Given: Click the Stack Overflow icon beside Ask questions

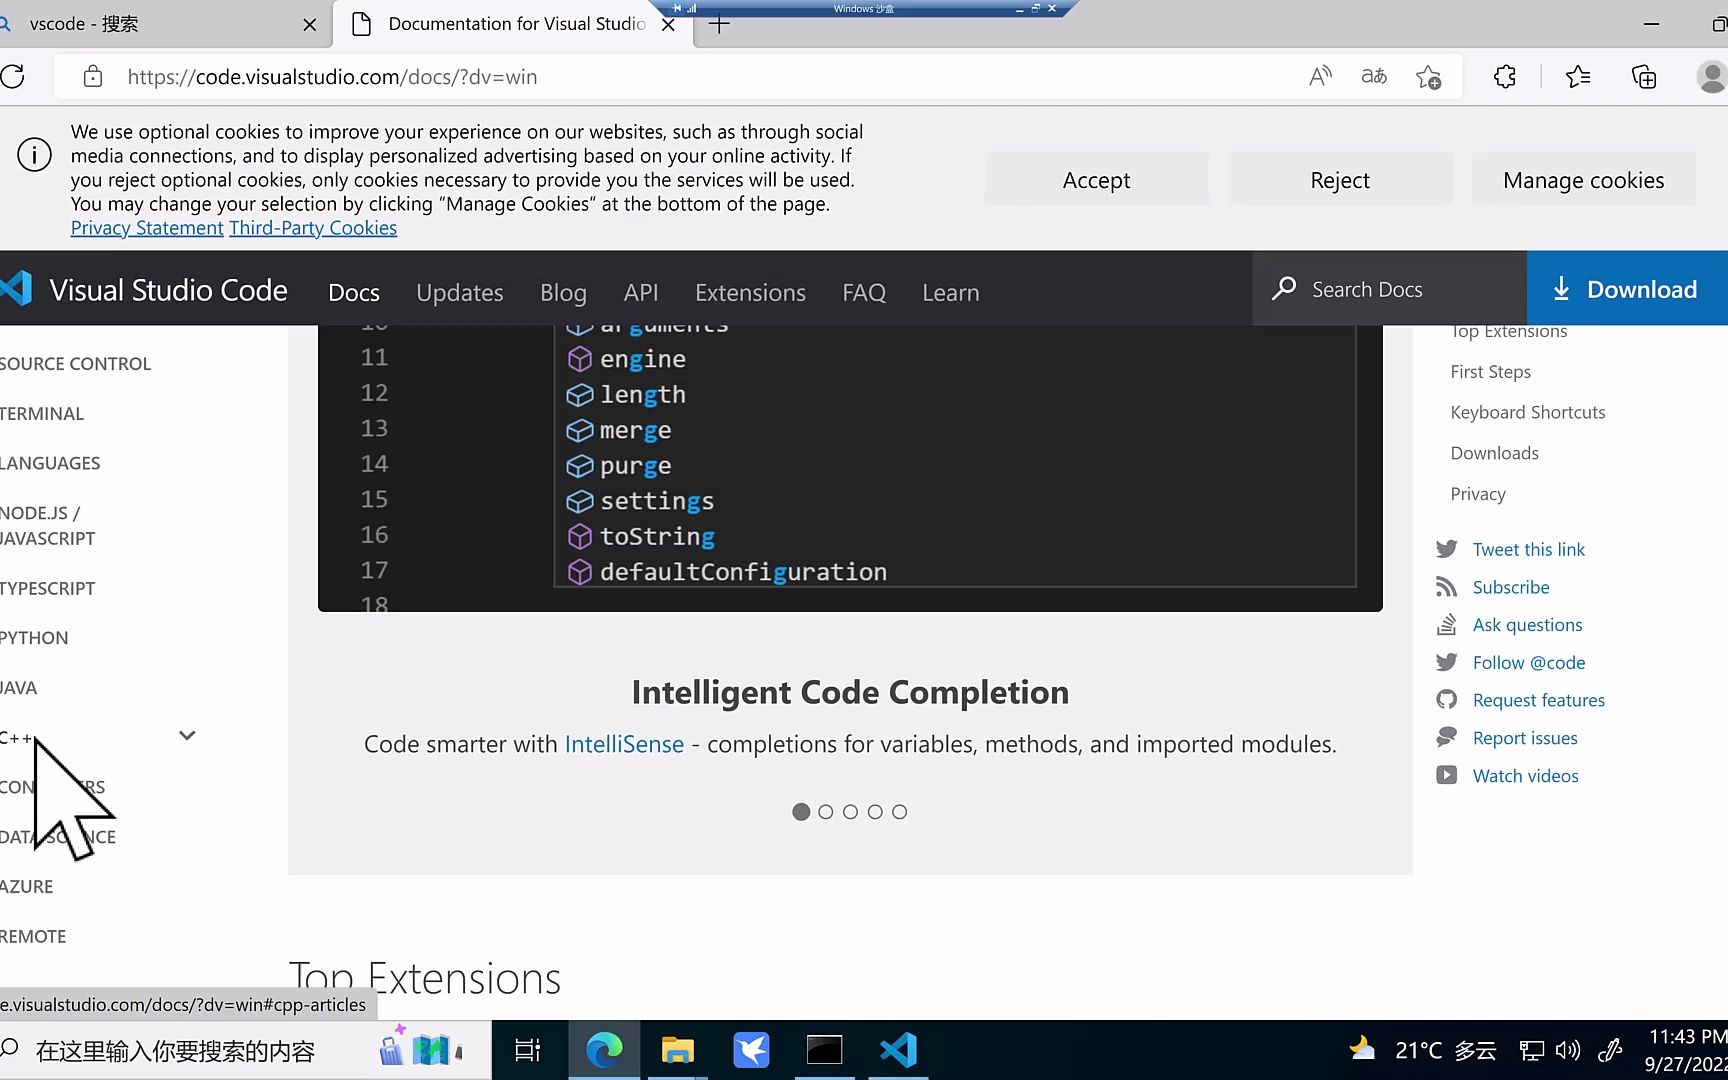Looking at the screenshot, I should (x=1446, y=625).
